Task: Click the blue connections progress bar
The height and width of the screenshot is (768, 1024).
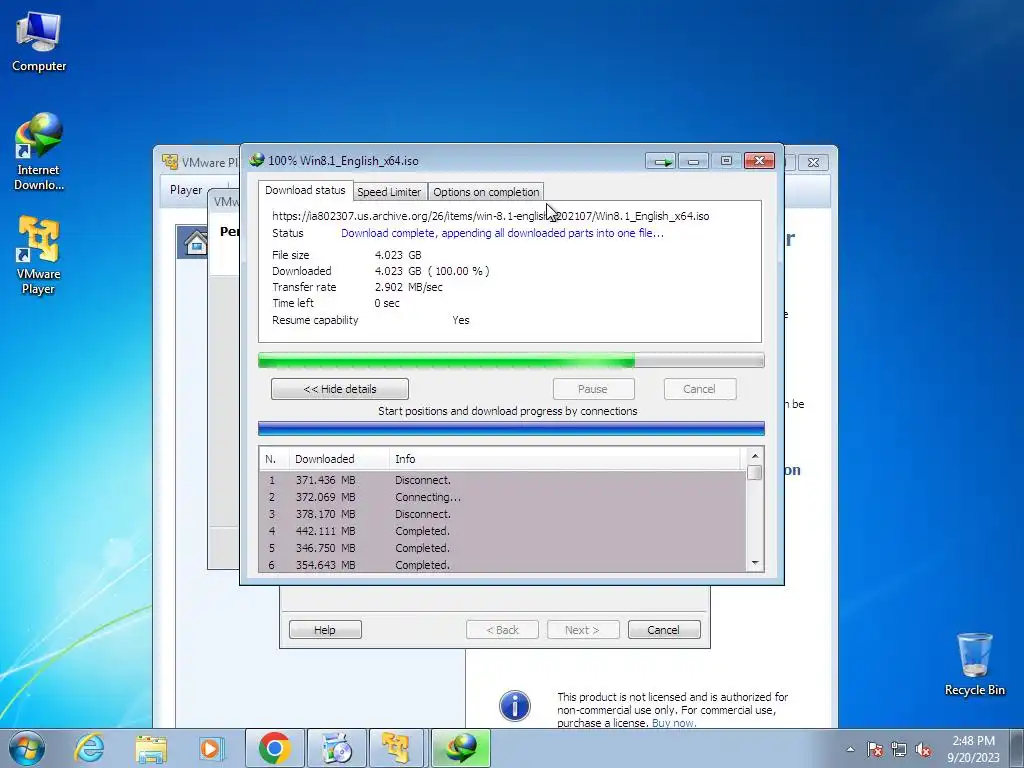Action: 511,428
